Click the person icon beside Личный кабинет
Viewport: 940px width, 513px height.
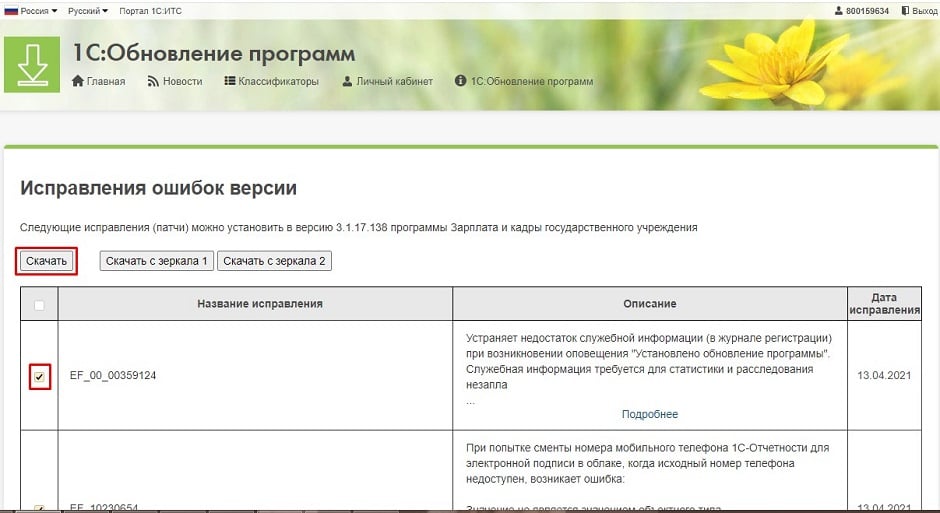(347, 82)
